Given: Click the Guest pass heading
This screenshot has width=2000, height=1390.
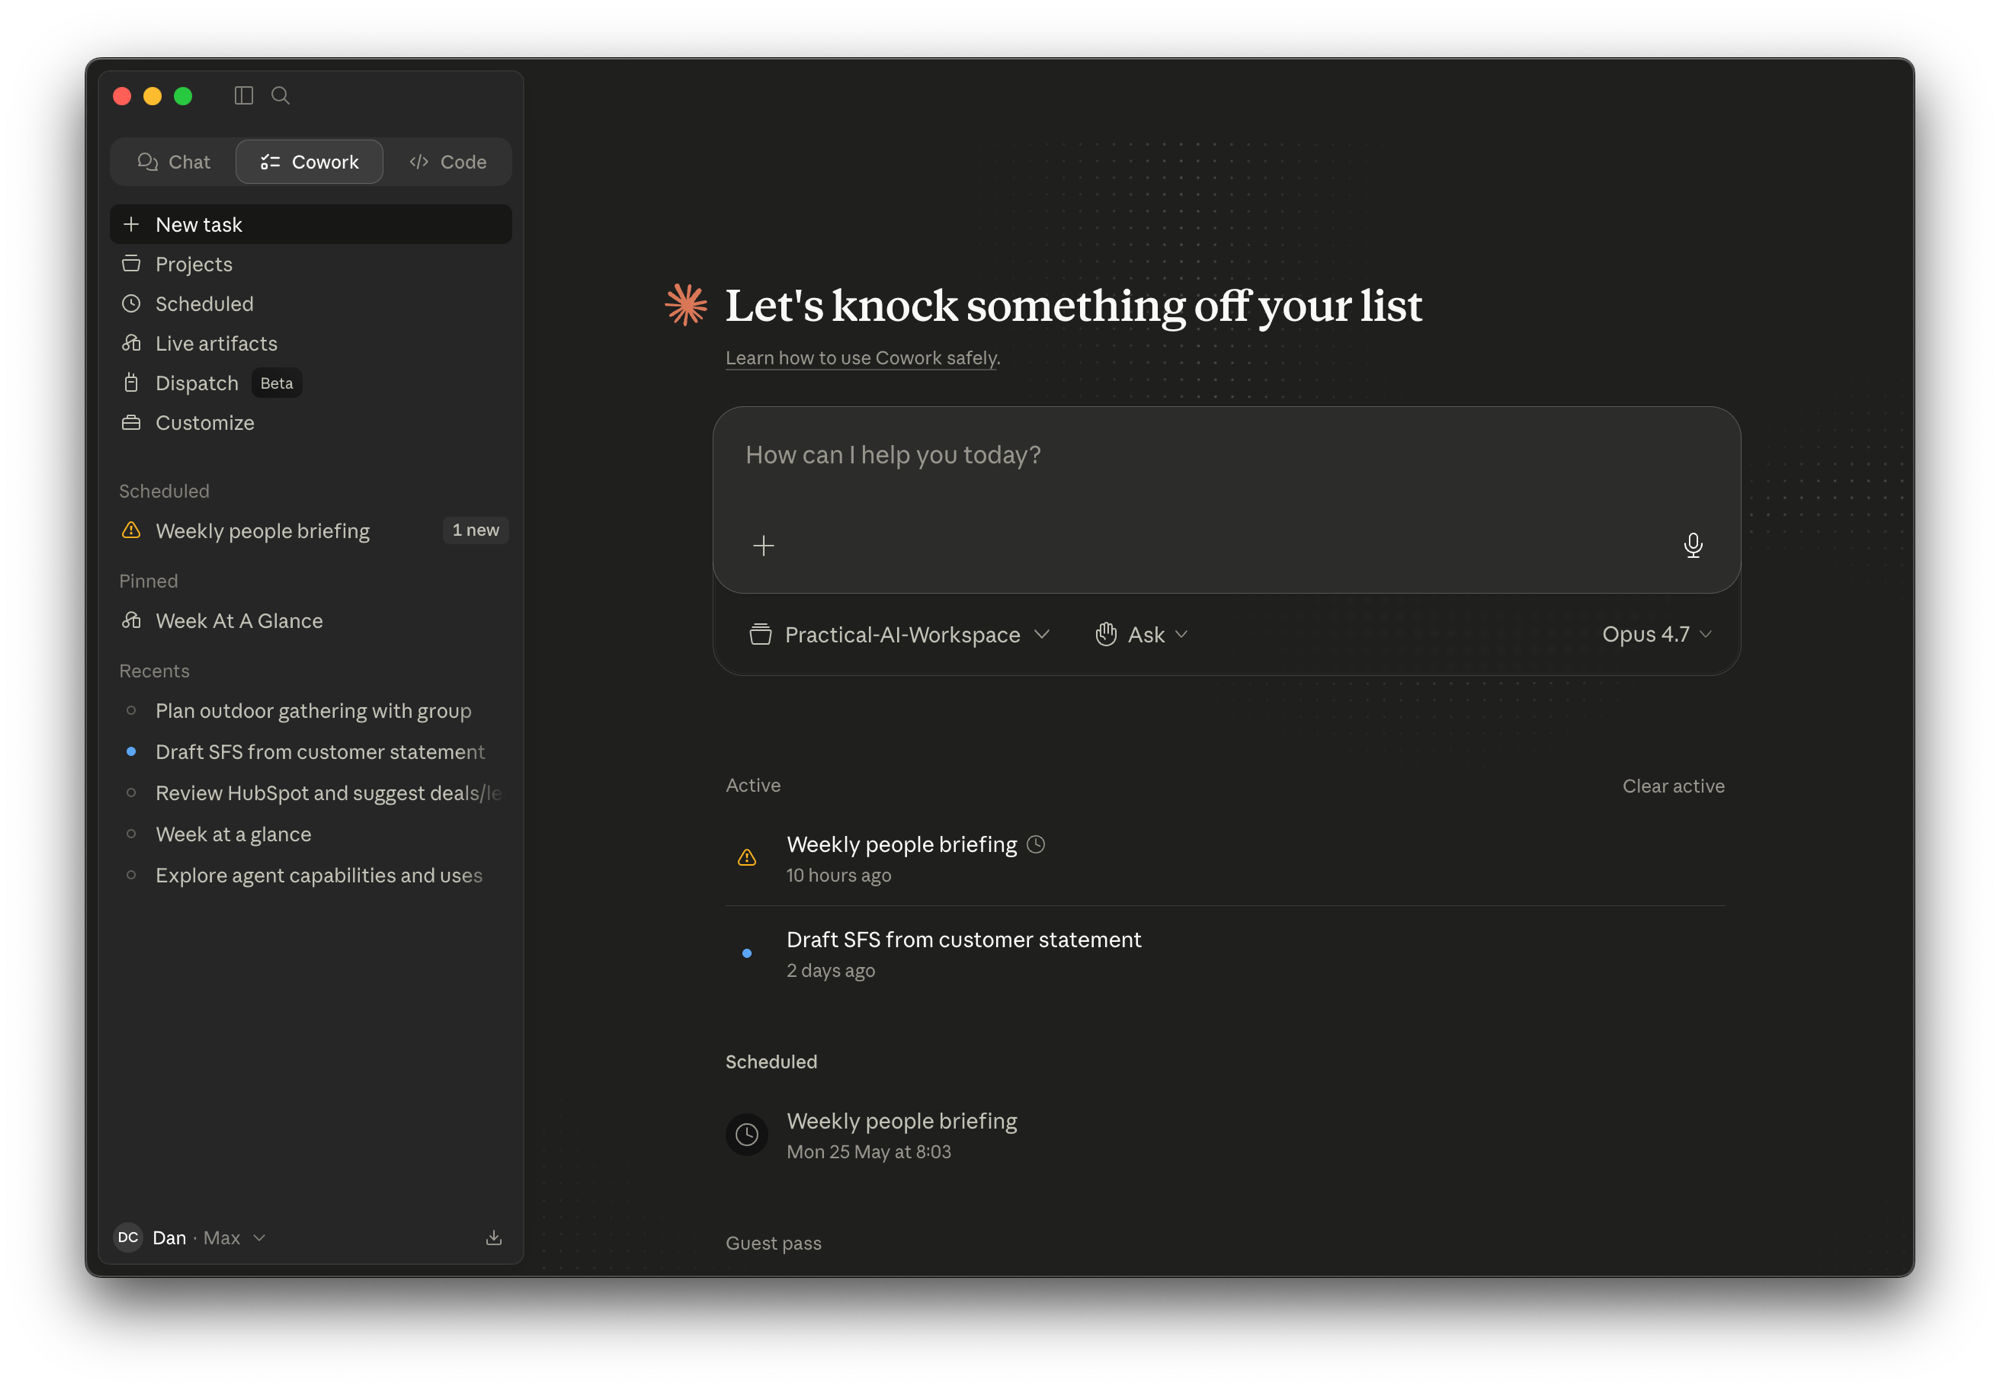Looking at the screenshot, I should point(773,1243).
